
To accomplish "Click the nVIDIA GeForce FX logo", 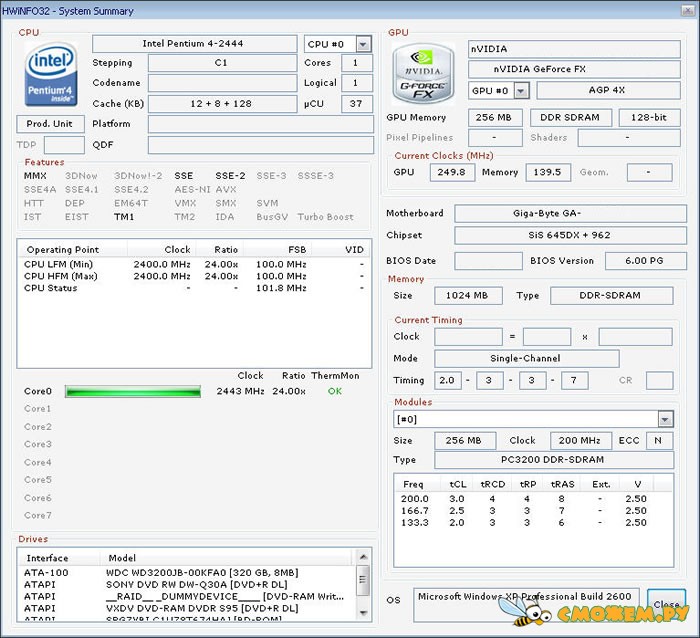I will (x=423, y=74).
